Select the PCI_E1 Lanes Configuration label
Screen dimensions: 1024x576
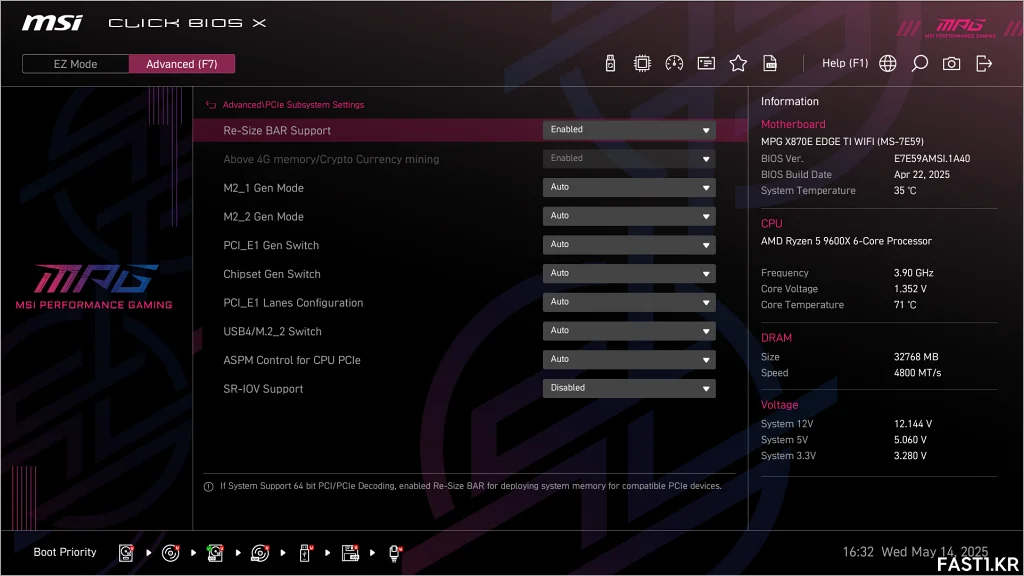[x=293, y=303]
